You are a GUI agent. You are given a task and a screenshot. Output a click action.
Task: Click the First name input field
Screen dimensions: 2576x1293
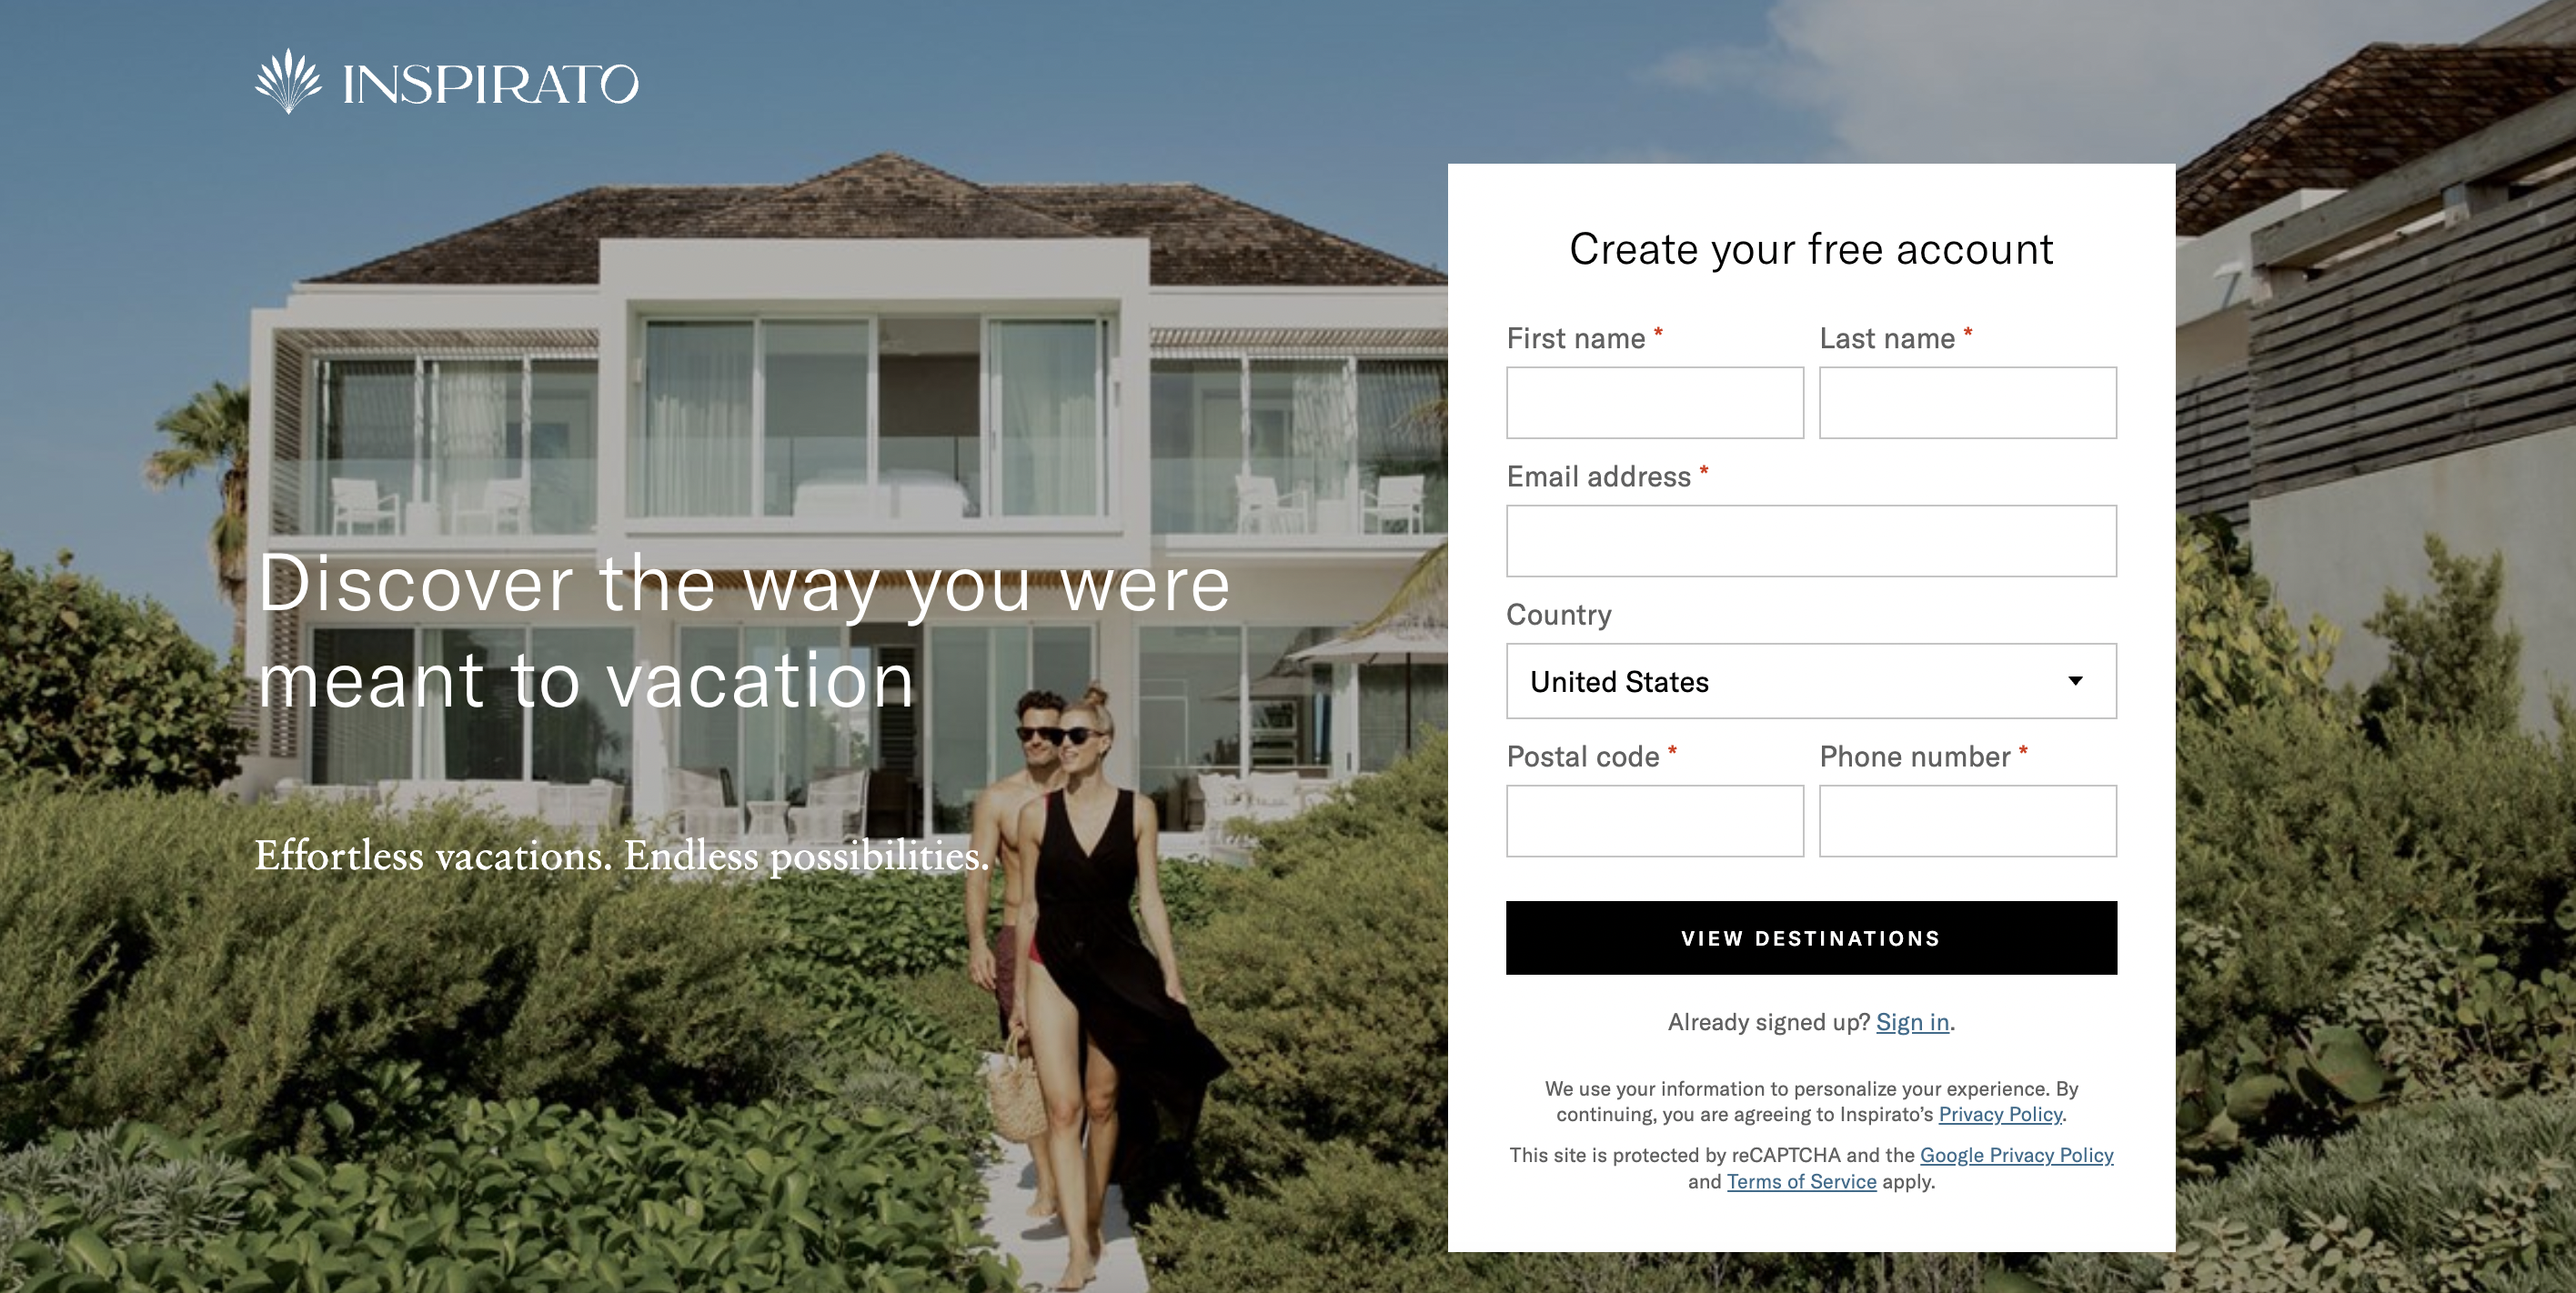click(1653, 401)
